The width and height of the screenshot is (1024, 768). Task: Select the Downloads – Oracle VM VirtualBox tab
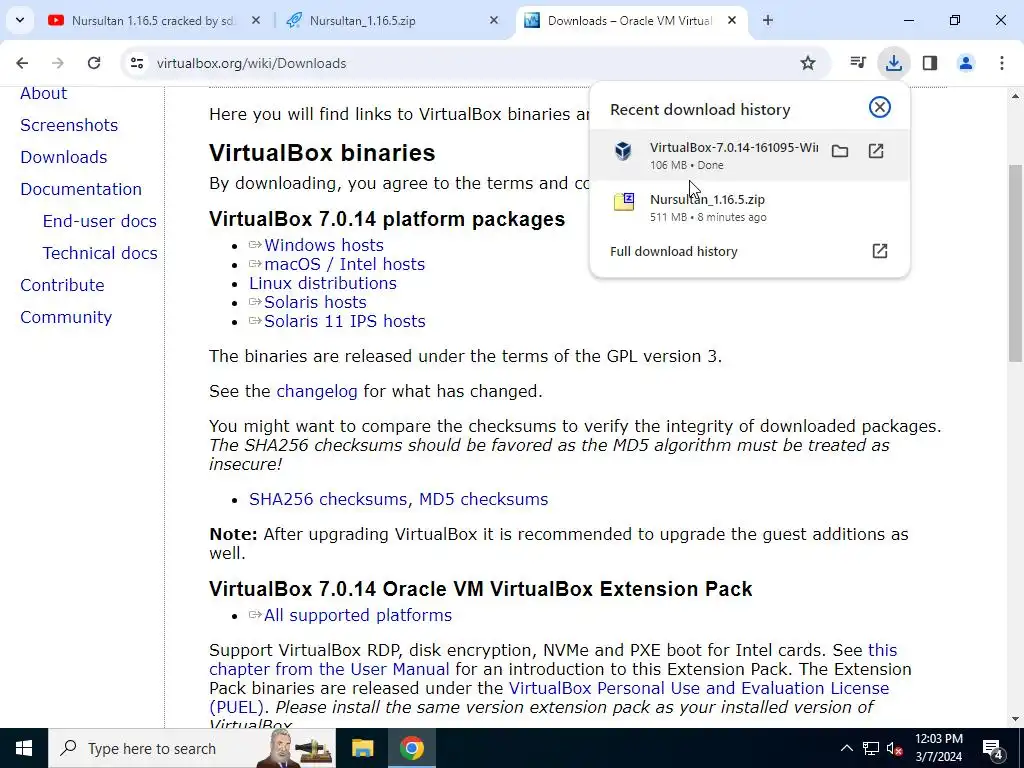(630, 21)
